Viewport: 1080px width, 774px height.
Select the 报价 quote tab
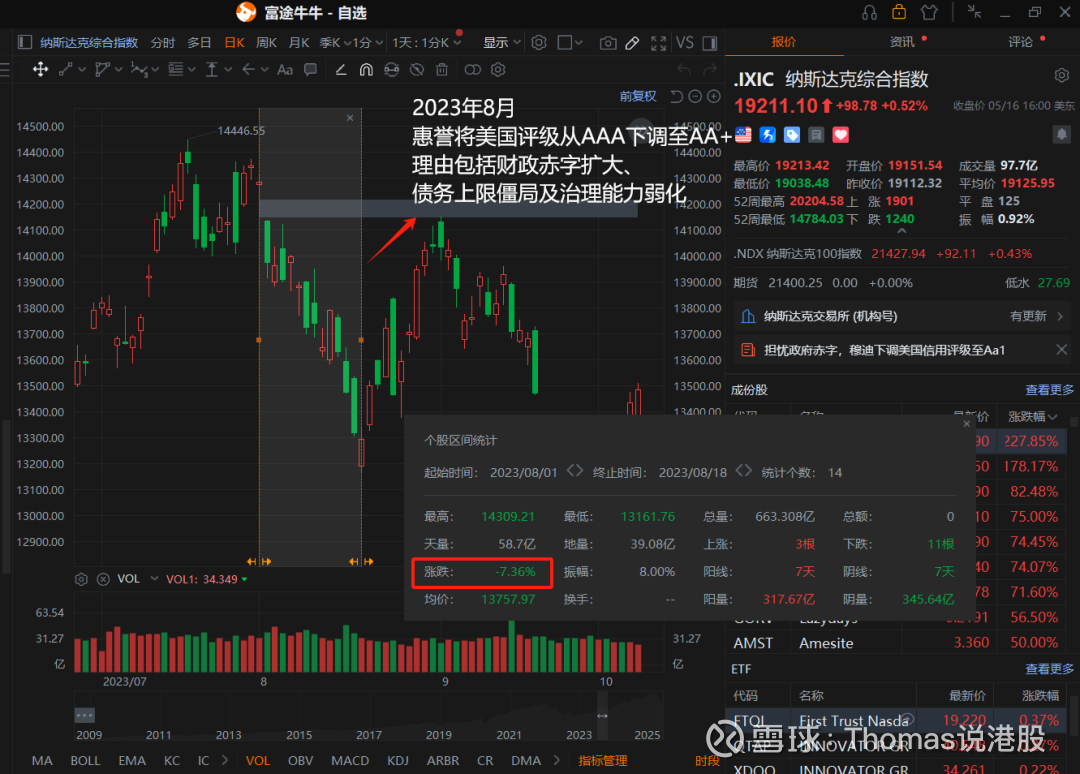coord(783,42)
